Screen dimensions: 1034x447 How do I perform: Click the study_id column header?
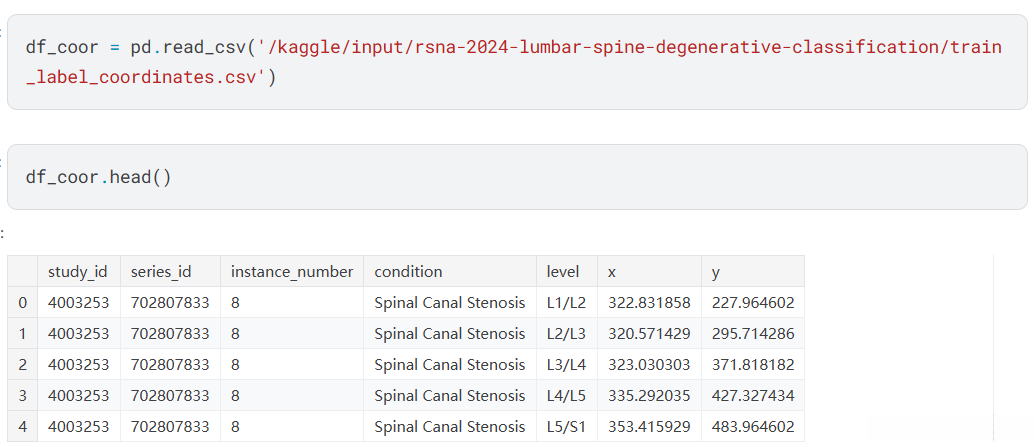click(x=78, y=271)
